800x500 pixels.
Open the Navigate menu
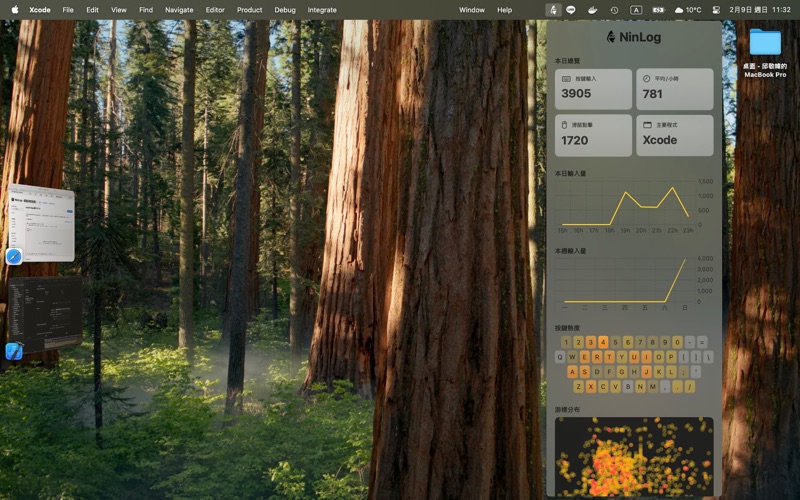pos(179,10)
